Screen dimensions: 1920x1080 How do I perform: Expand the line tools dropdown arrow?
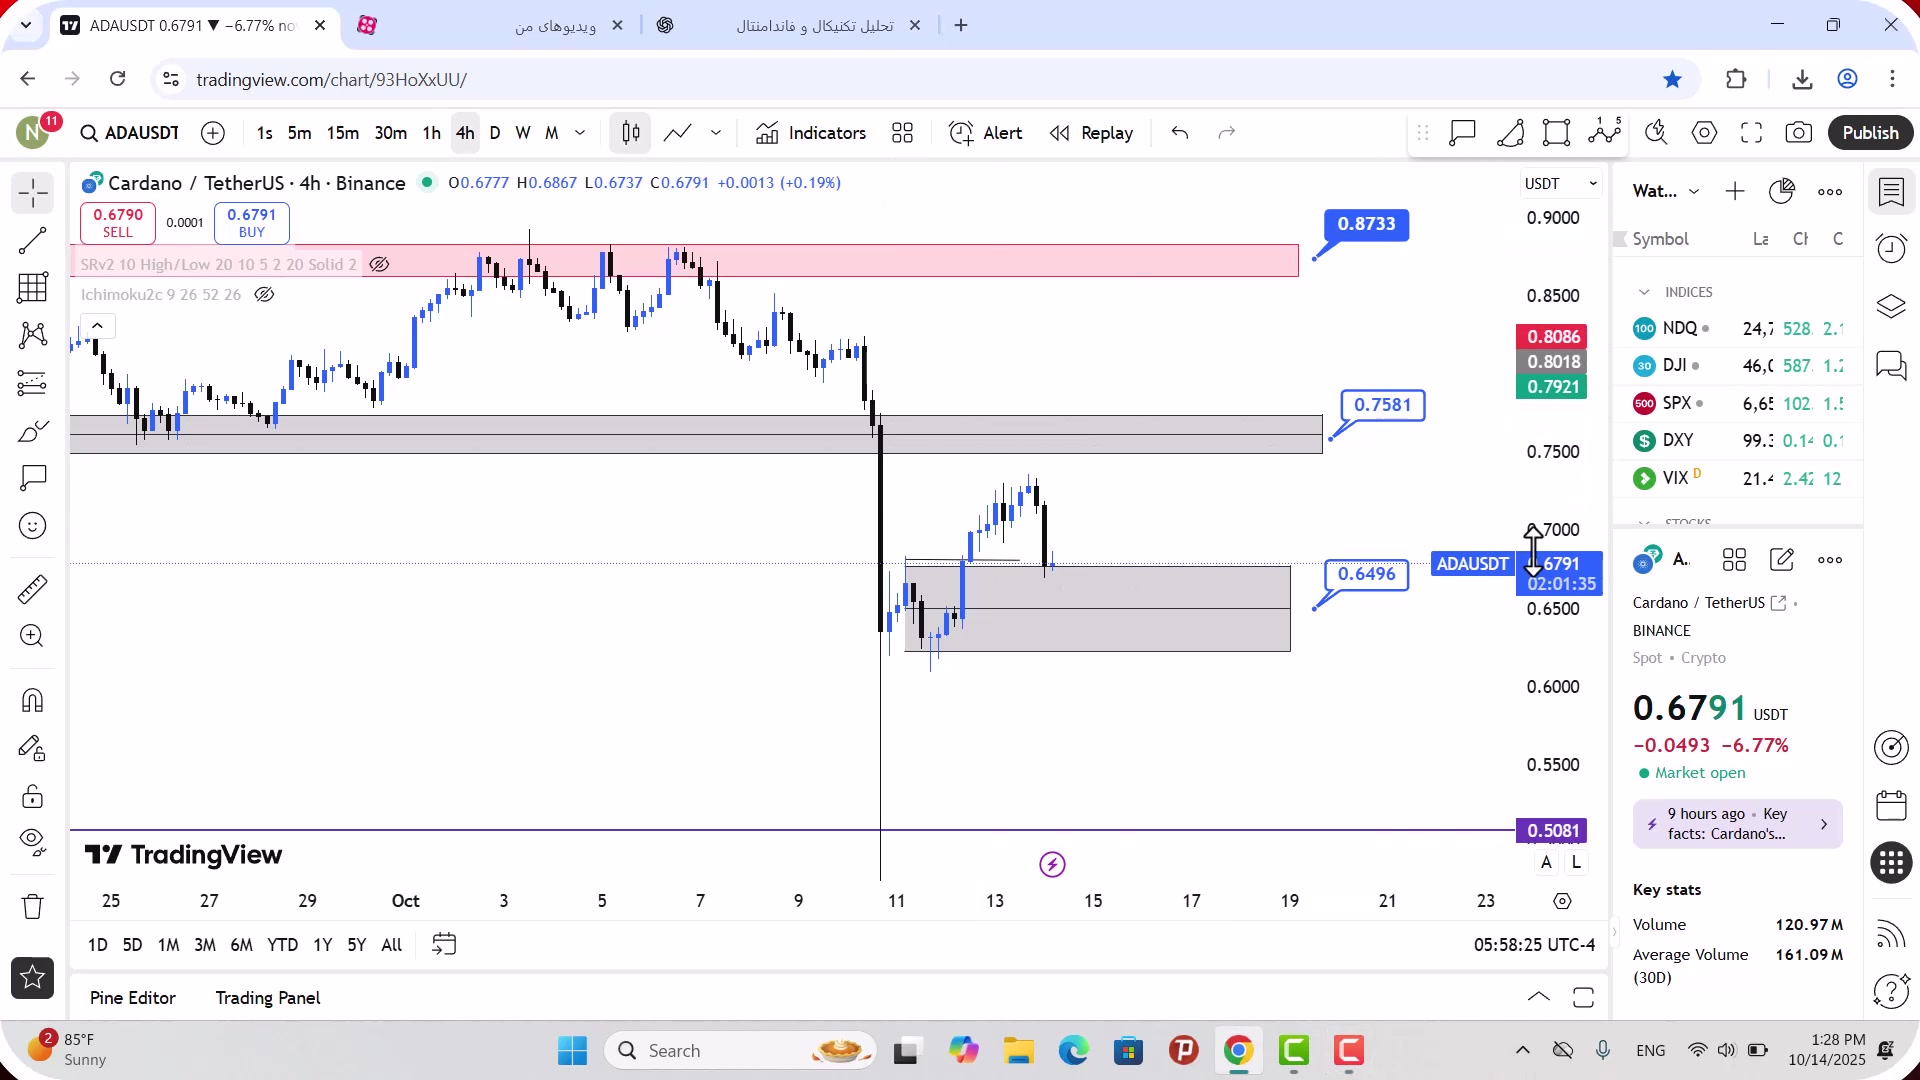[x=716, y=133]
